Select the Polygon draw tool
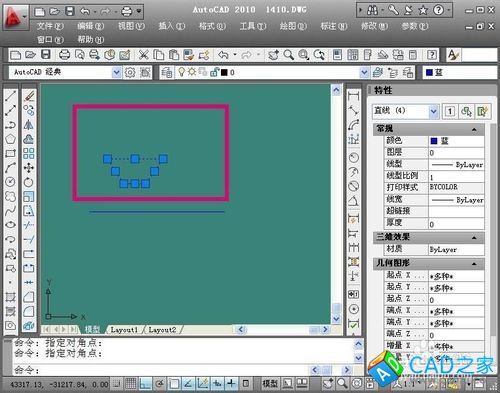Viewport: 500px width, 393px height. 10,139
